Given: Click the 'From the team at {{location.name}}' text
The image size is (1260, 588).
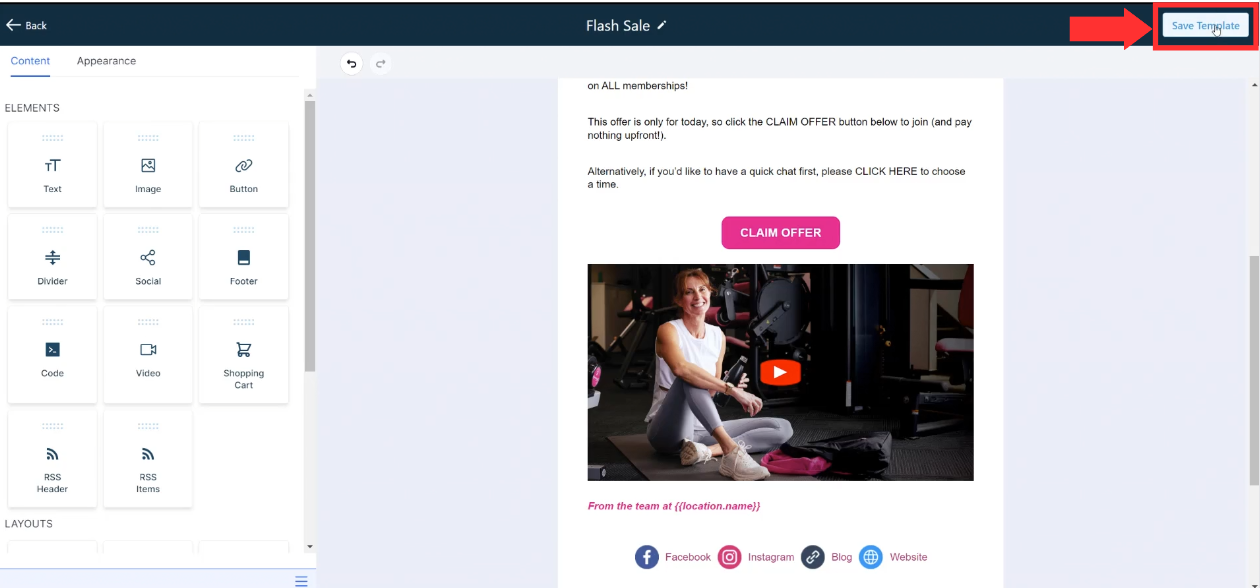Looking at the screenshot, I should 674,506.
